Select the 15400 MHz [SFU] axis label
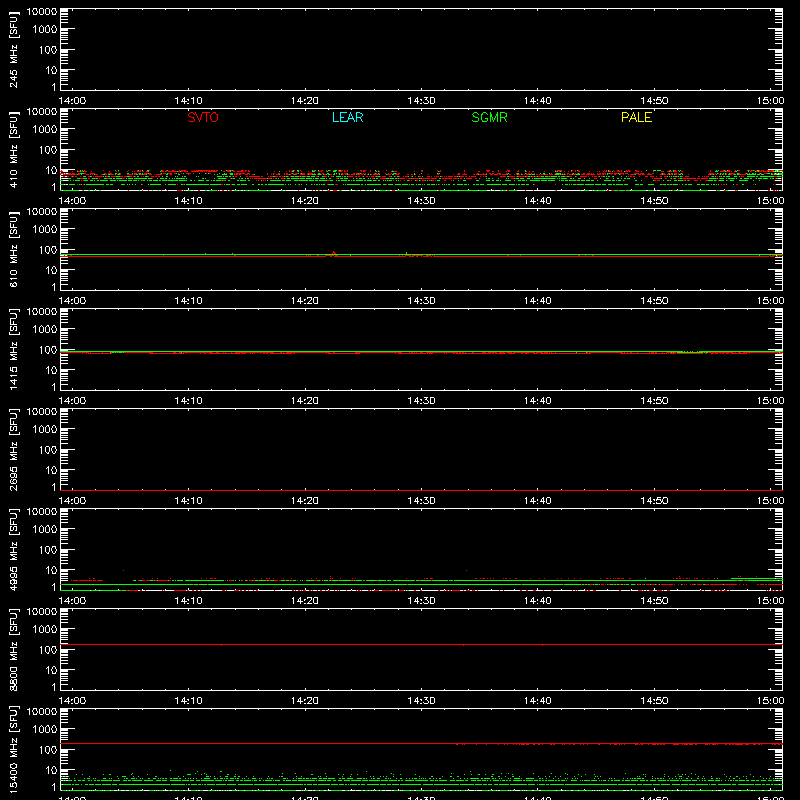 point(13,749)
